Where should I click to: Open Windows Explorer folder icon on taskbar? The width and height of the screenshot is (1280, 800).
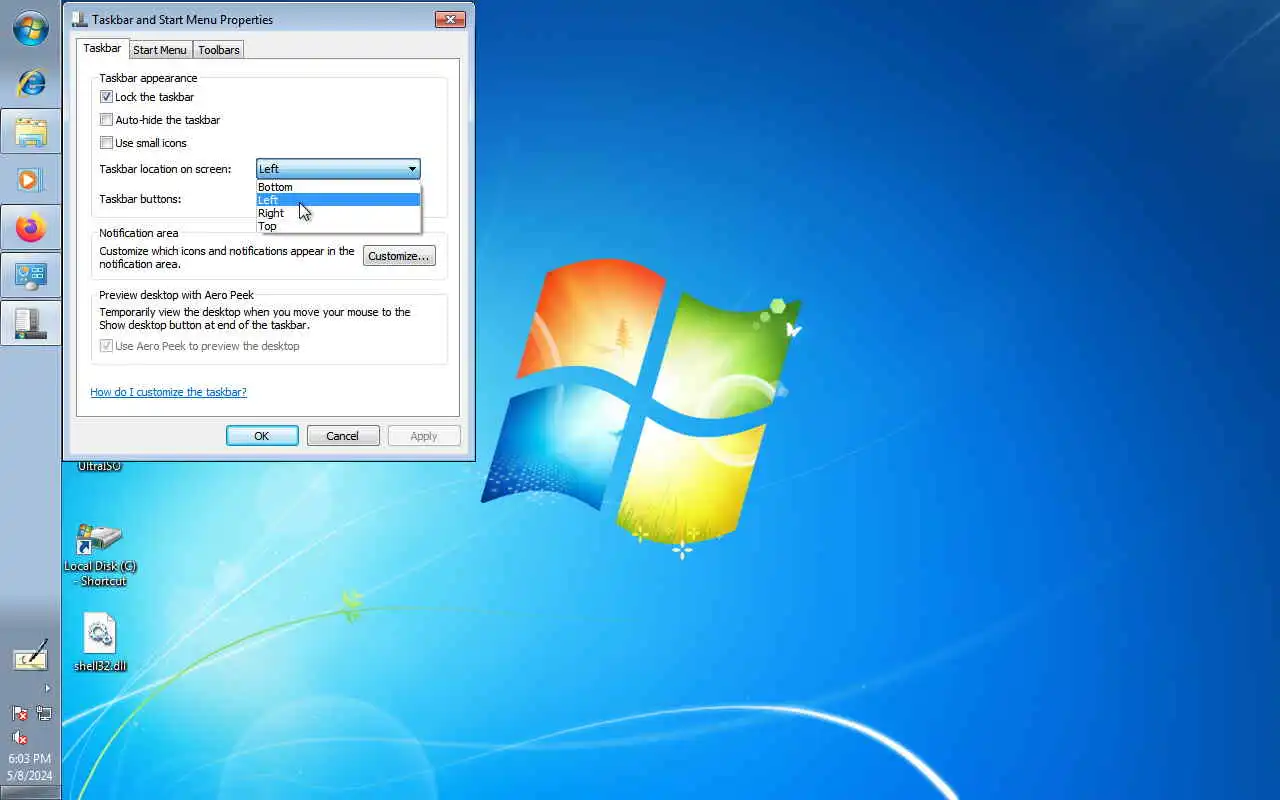(30, 131)
